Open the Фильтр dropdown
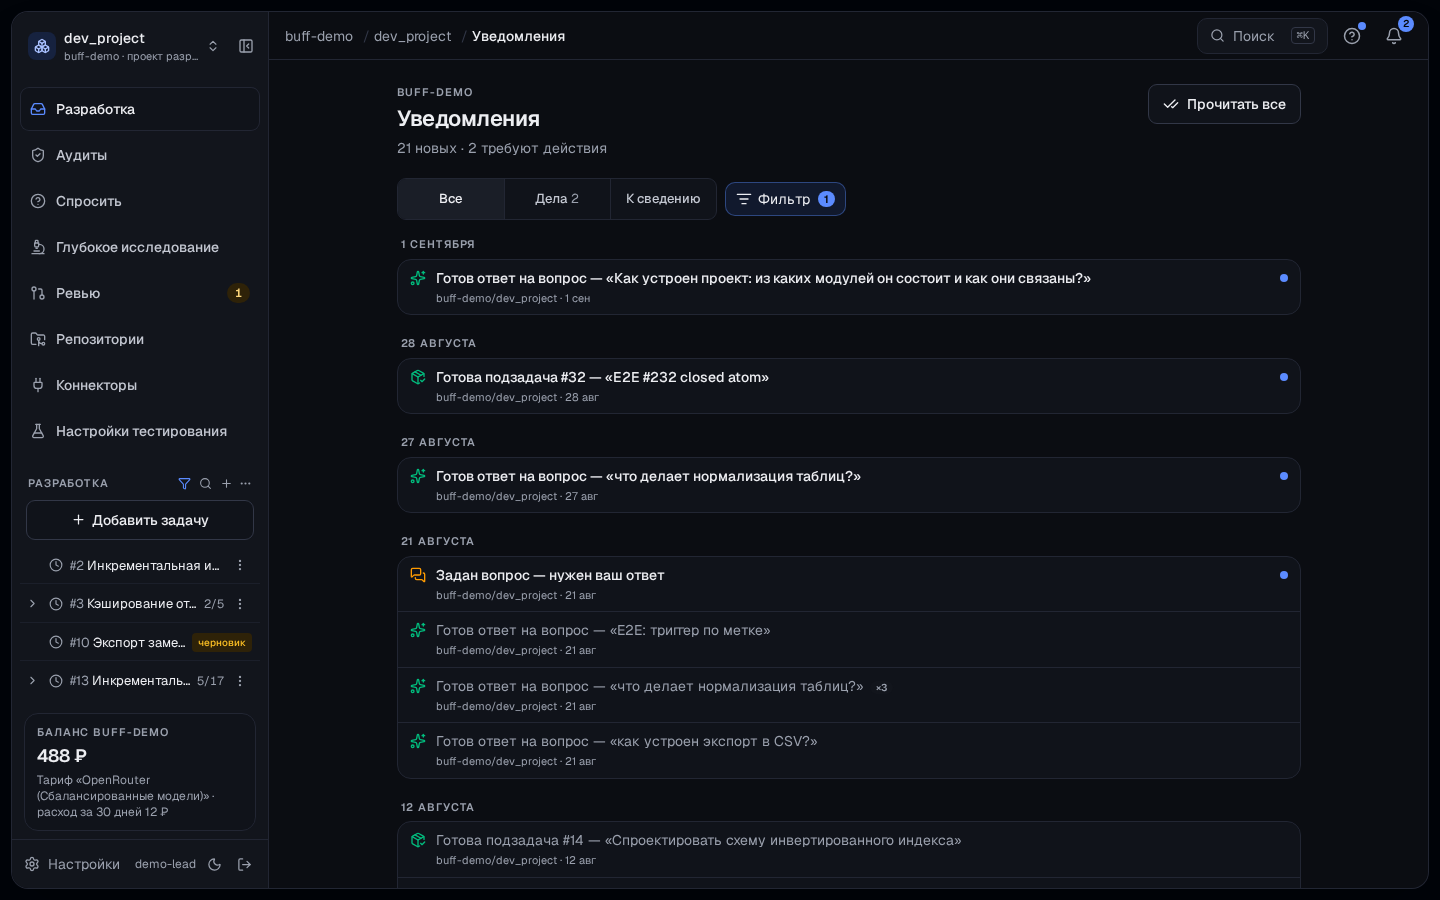This screenshot has height=900, width=1440. click(x=785, y=199)
